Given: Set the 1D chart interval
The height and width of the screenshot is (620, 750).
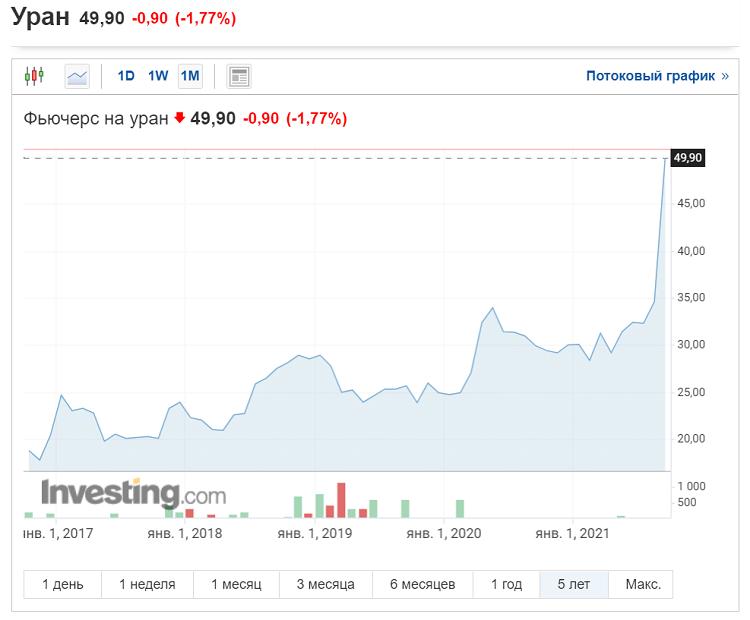Looking at the screenshot, I should [126, 76].
